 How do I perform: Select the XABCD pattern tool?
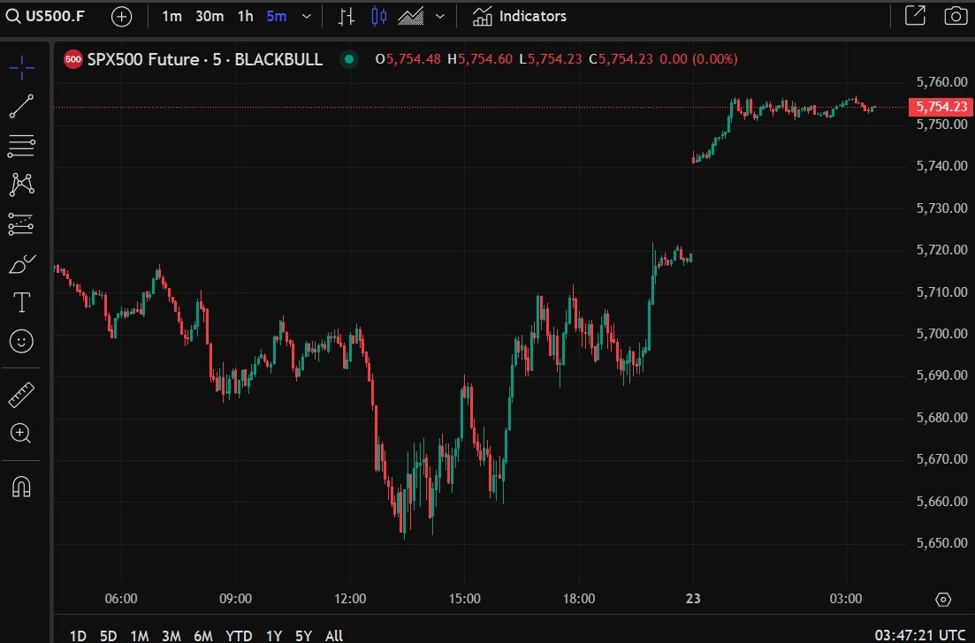click(21, 184)
